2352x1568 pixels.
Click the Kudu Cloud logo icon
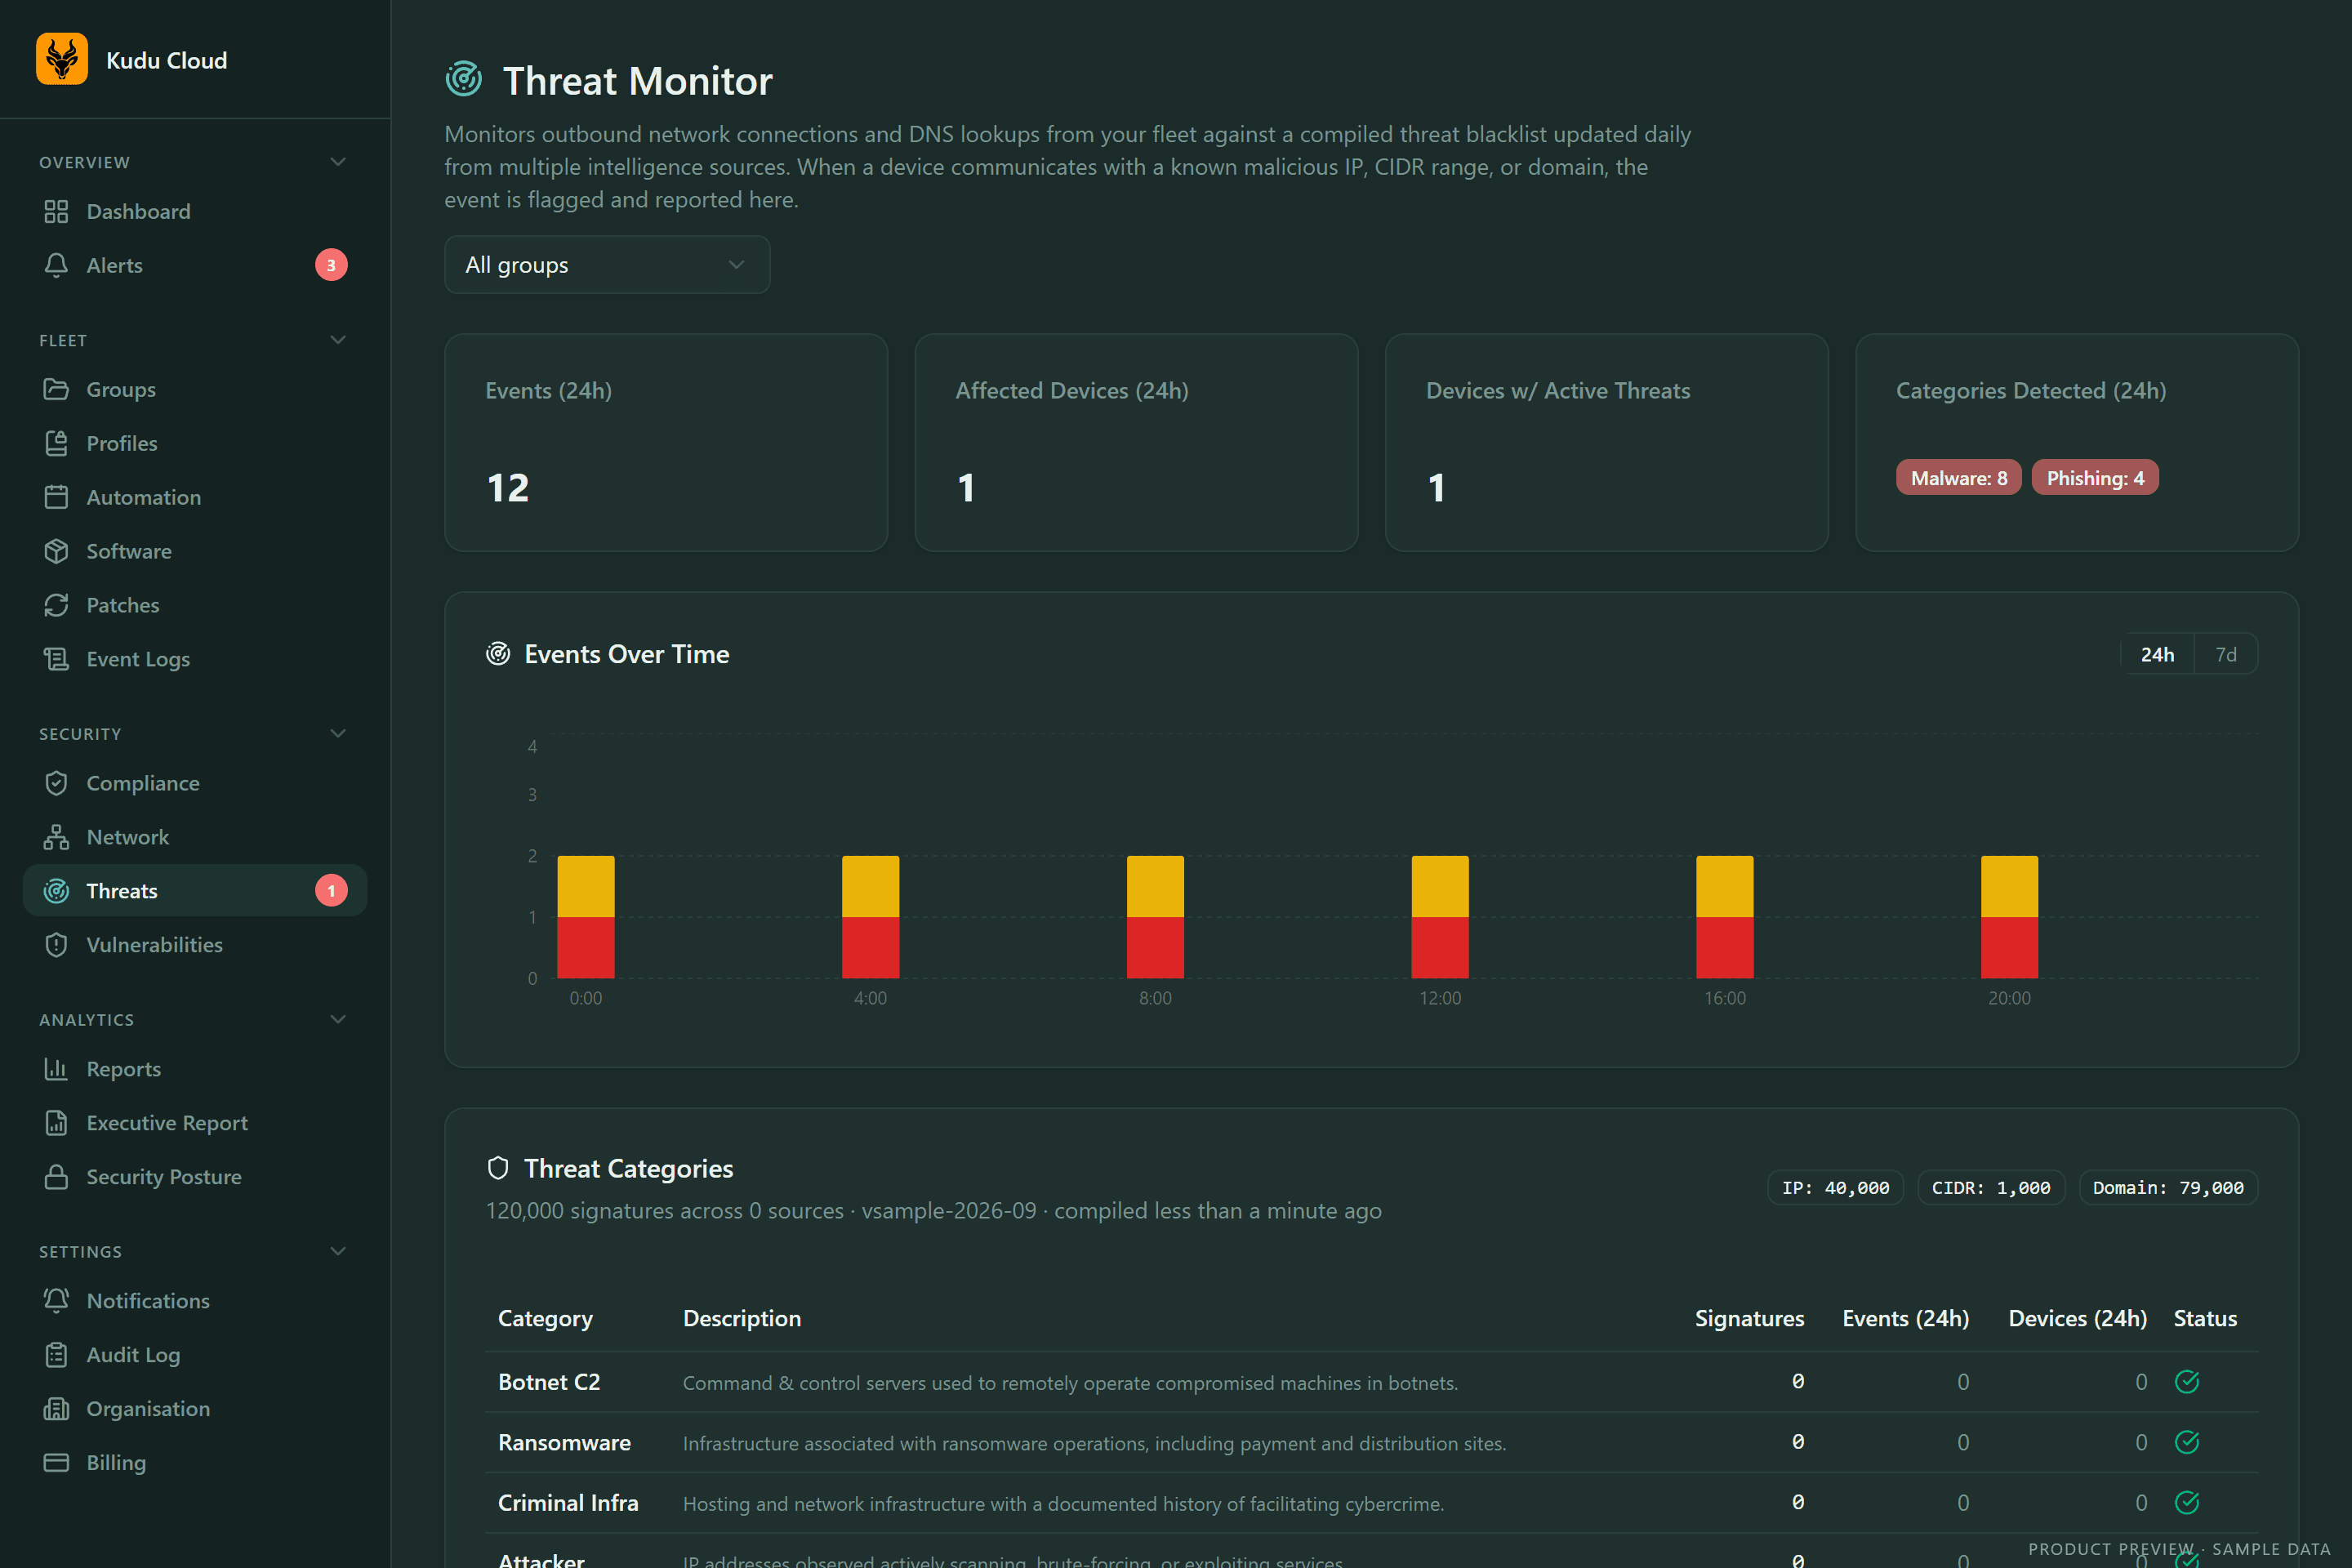[62, 59]
